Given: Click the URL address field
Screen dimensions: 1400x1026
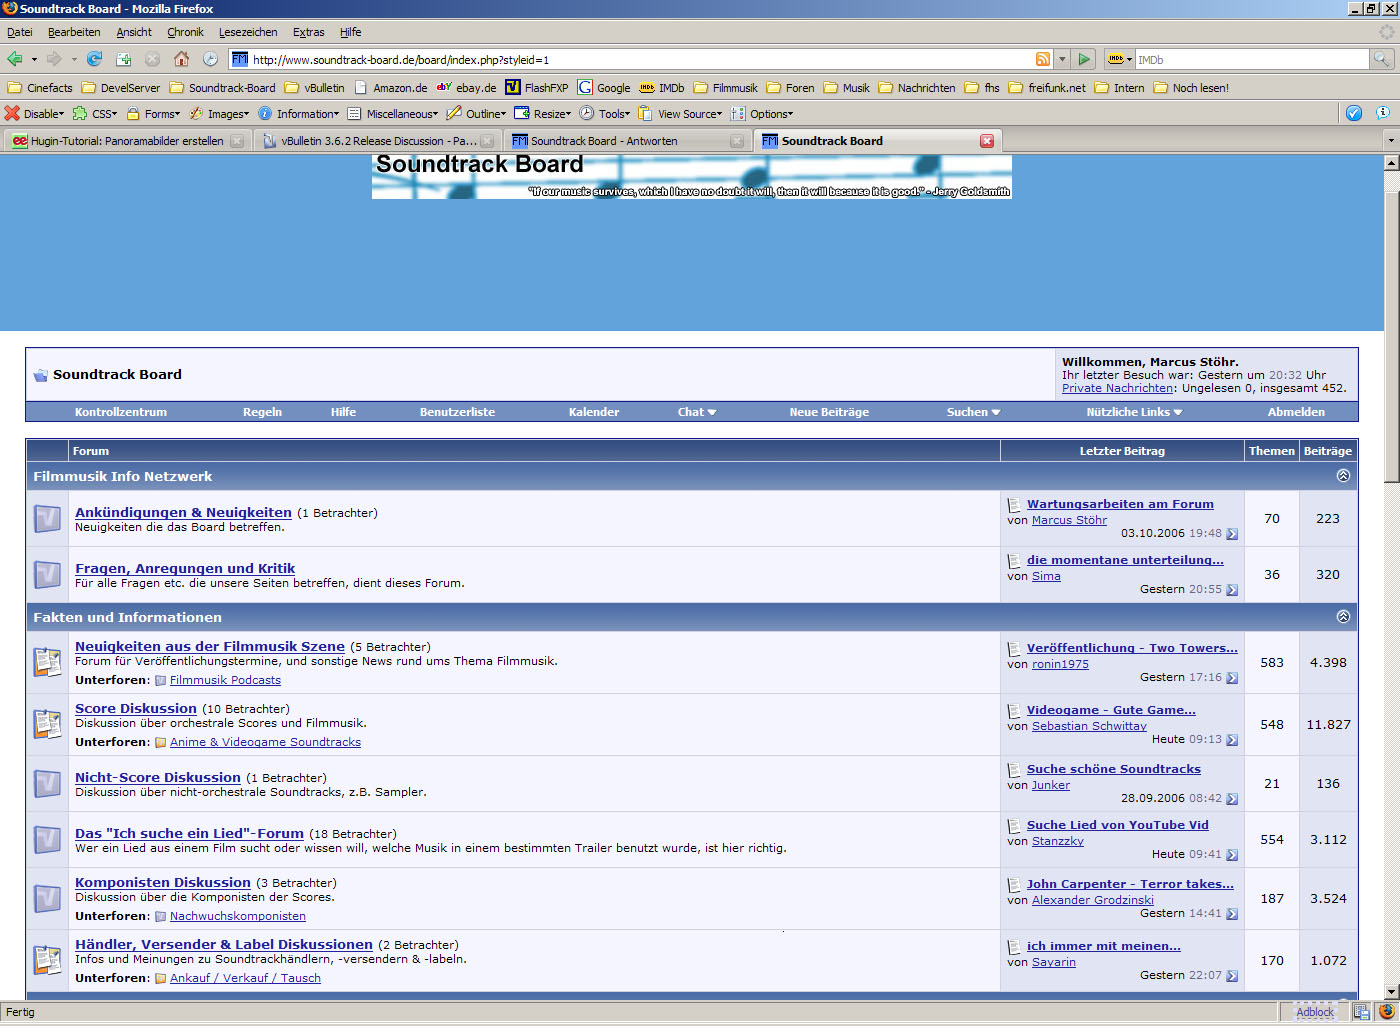Looking at the screenshot, I should point(640,60).
